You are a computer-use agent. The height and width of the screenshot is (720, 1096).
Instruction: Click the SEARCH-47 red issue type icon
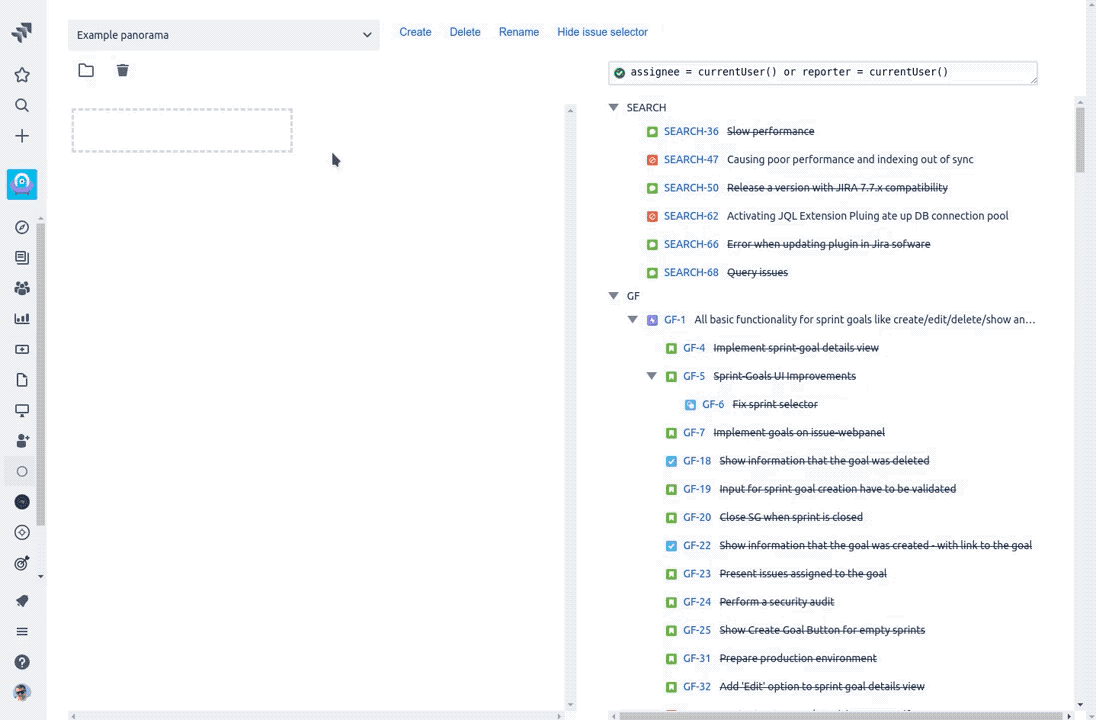[x=652, y=160]
